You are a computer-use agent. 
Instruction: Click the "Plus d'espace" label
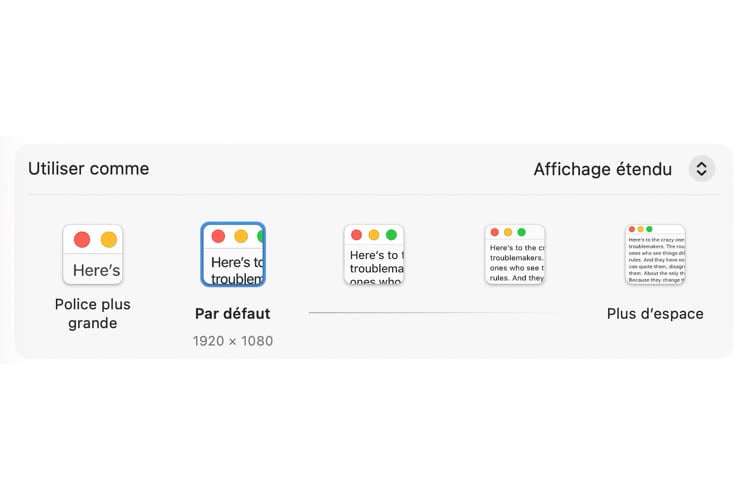655,314
